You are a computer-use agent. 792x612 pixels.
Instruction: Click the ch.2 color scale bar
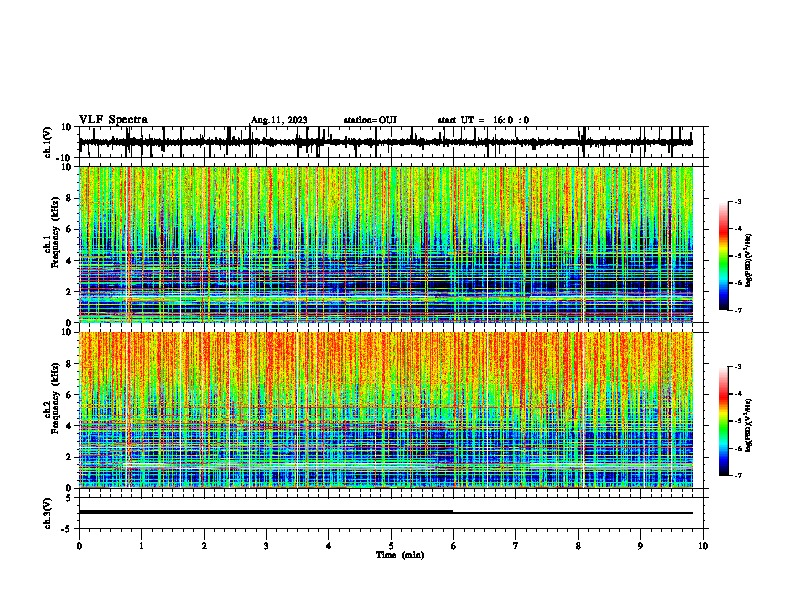click(x=723, y=421)
